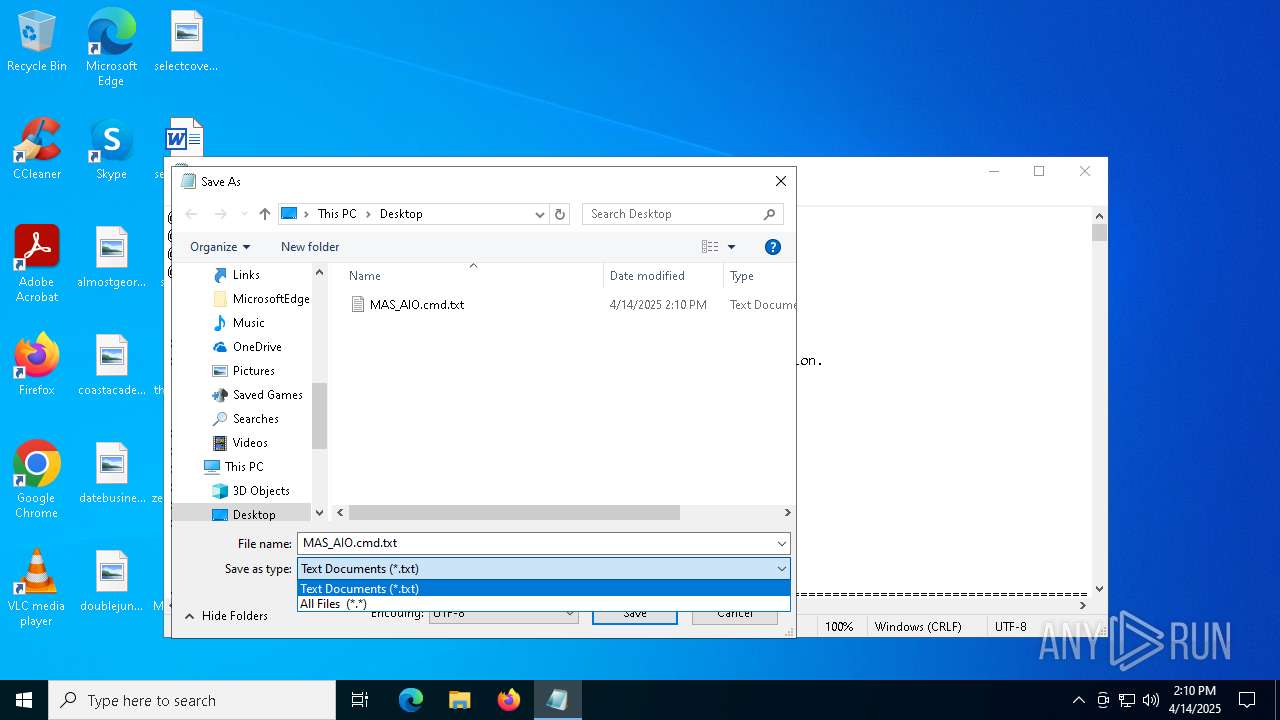1280x720 pixels.
Task: Select the doublejun... image file on desktop
Action: [111, 582]
